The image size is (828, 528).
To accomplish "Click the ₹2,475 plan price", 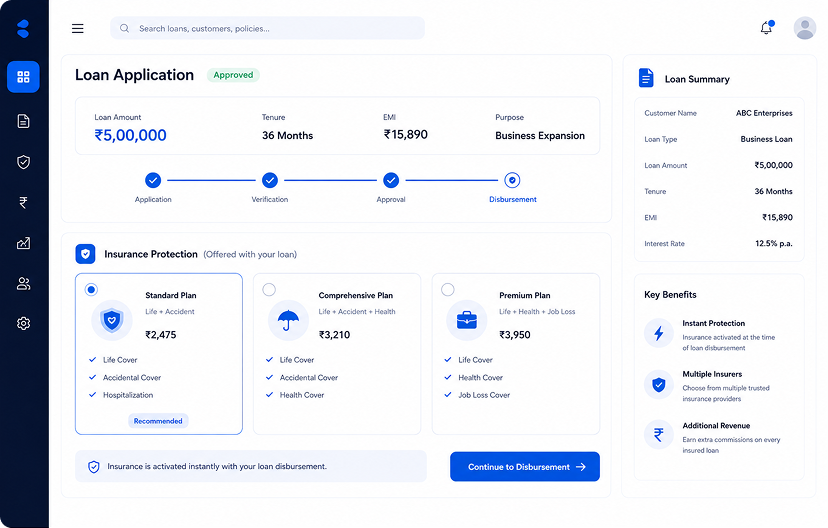I will coord(161,335).
